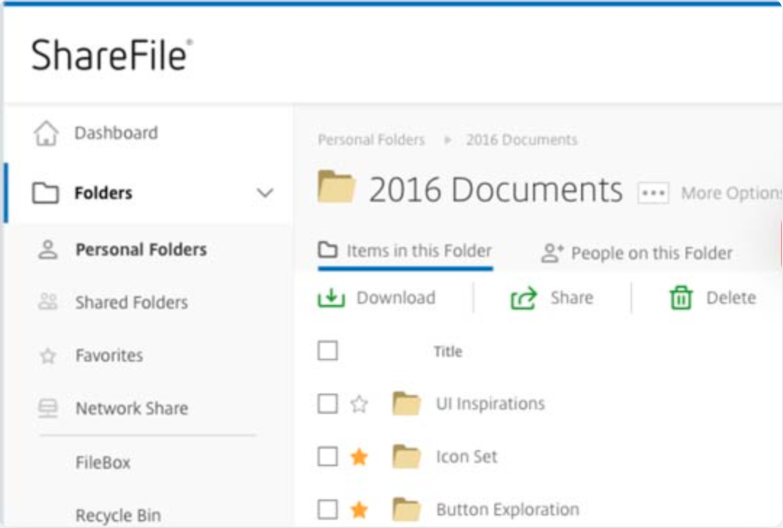Image resolution: width=783 pixels, height=528 pixels.
Task: Sort by the Title column header
Action: (x=447, y=351)
